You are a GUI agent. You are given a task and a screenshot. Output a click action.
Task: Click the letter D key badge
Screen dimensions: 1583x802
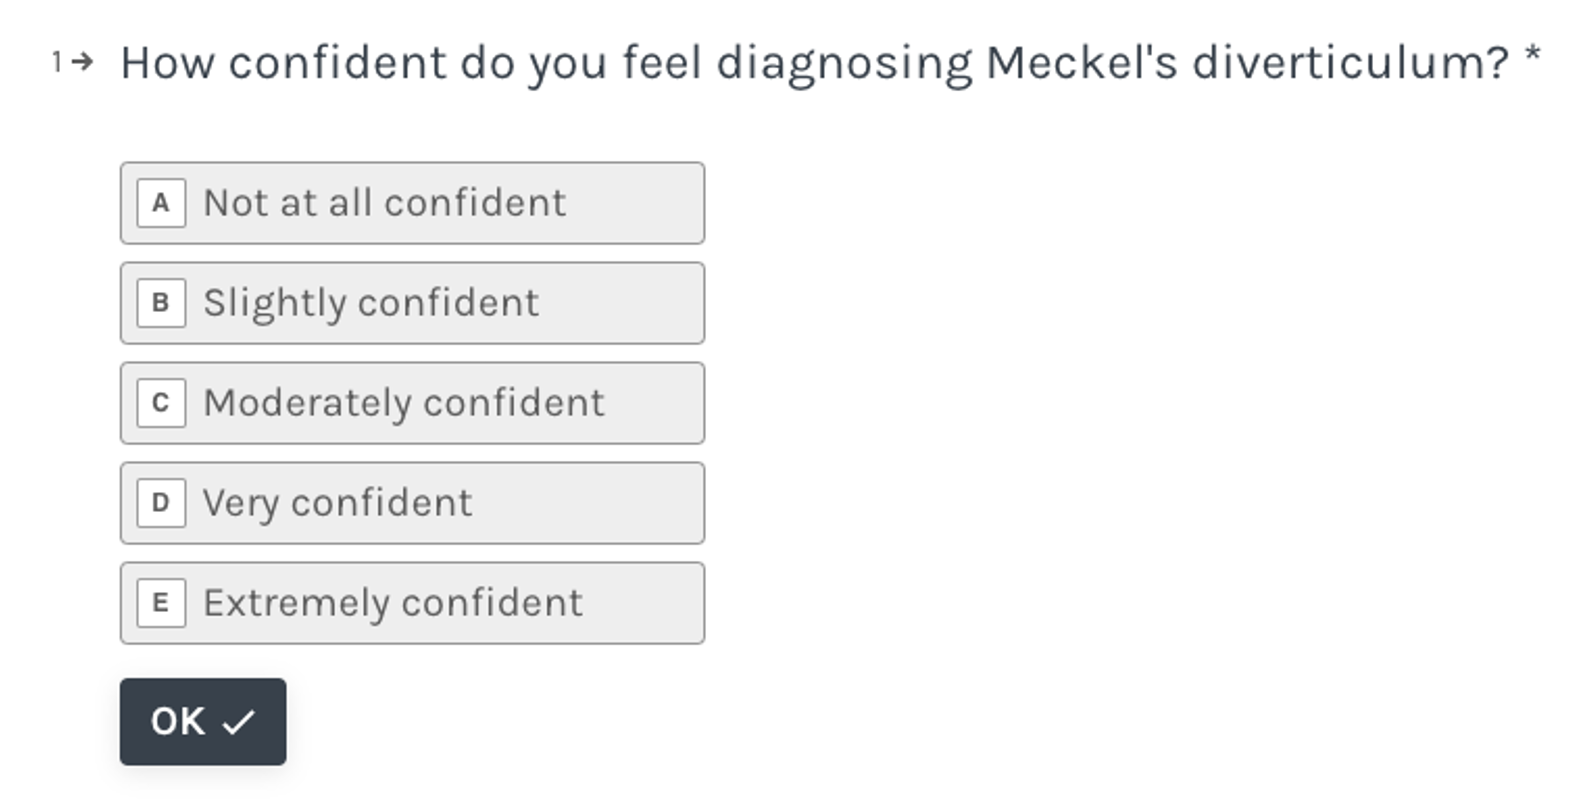[161, 503]
